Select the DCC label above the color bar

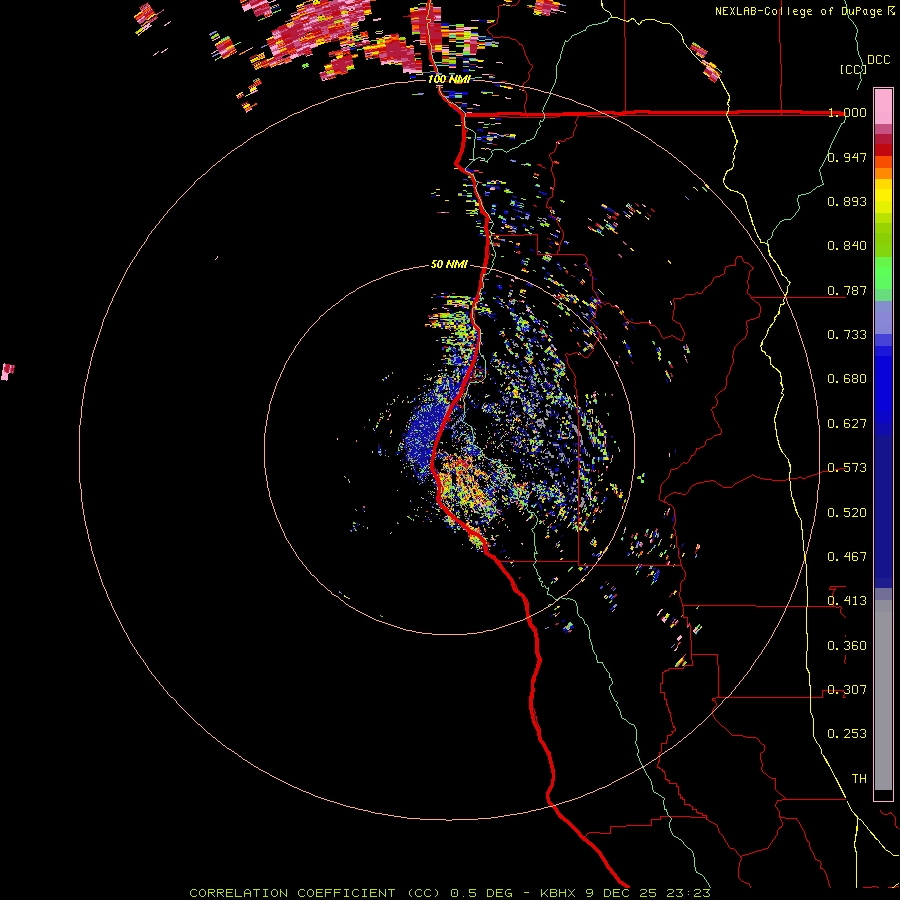pyautogui.click(x=878, y=60)
